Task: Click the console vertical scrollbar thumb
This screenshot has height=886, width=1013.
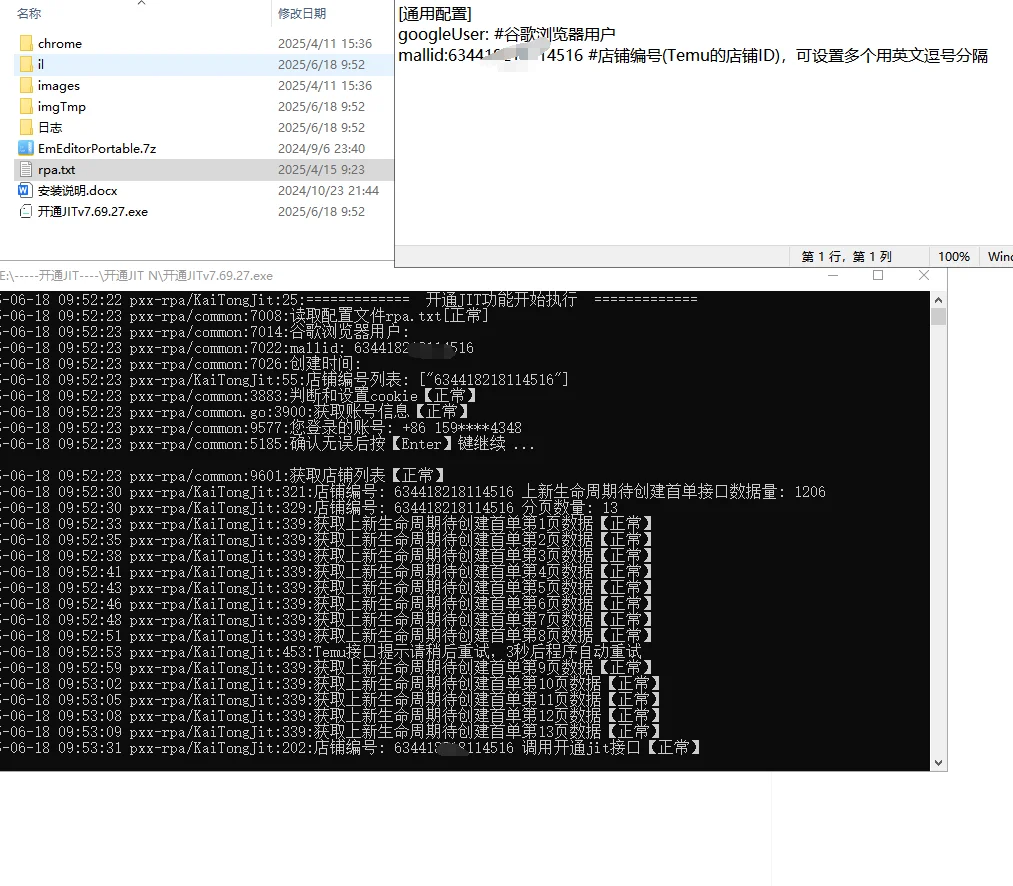Action: [x=939, y=317]
